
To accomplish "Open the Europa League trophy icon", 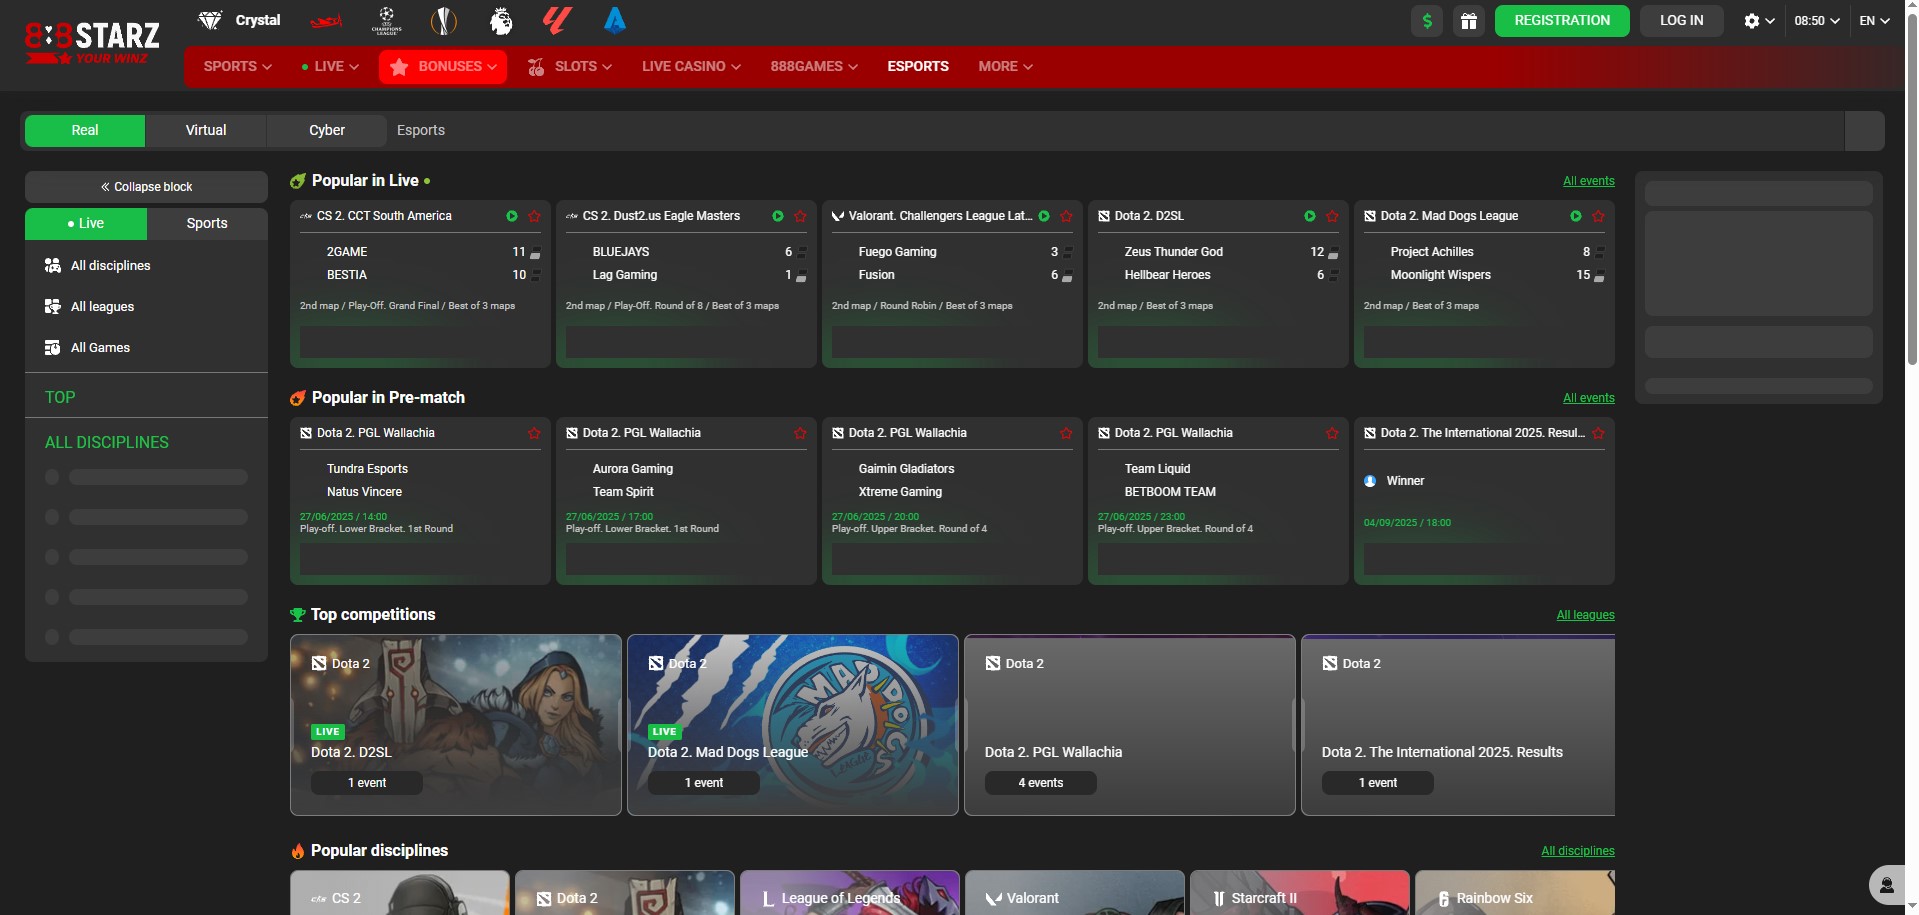I will 443,20.
